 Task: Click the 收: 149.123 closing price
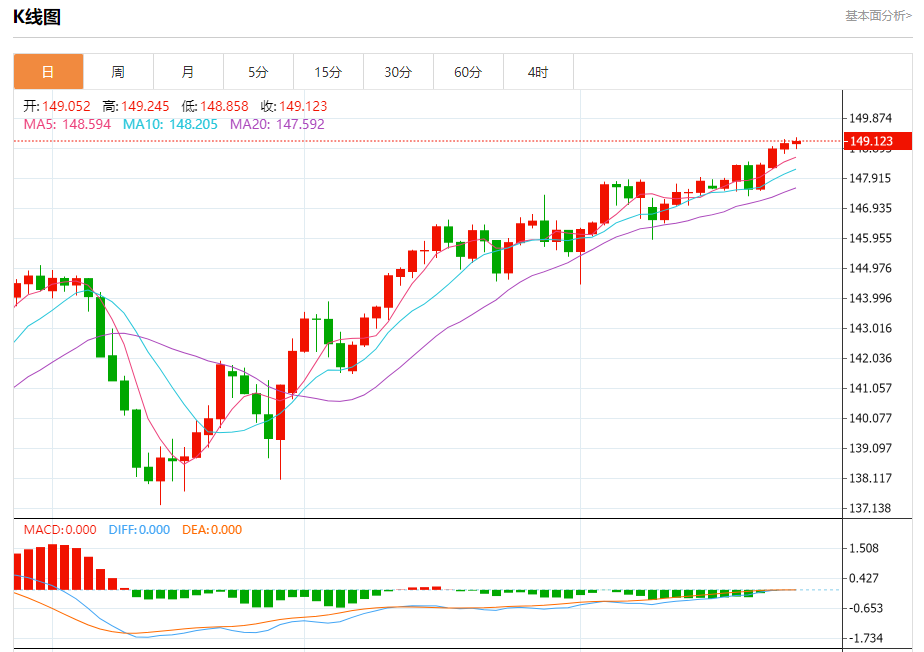pos(294,106)
